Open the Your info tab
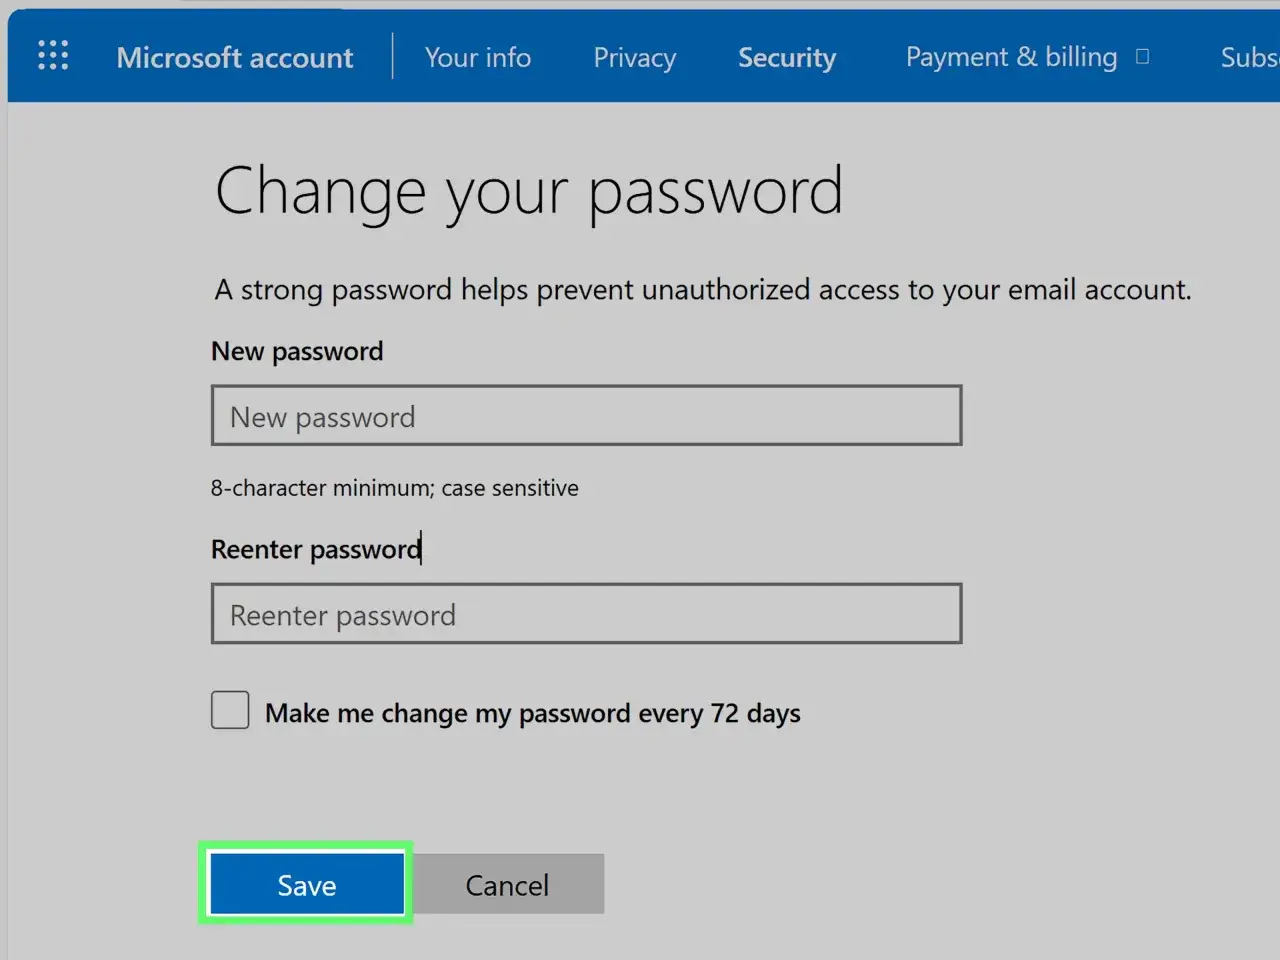The image size is (1280, 960). tap(478, 57)
